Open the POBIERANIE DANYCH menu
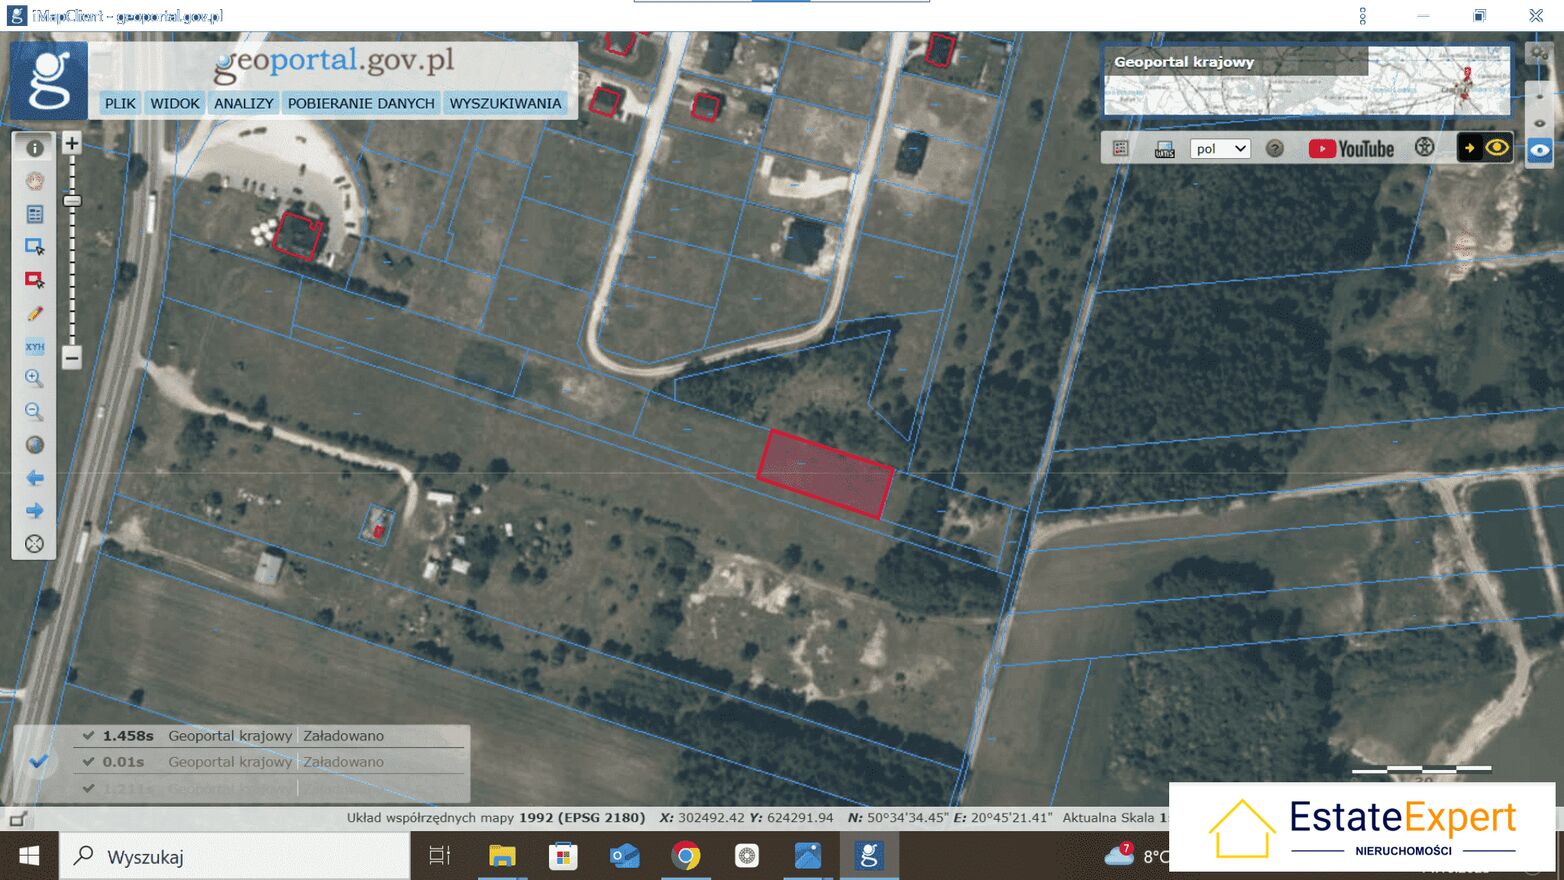1564x880 pixels. point(361,103)
